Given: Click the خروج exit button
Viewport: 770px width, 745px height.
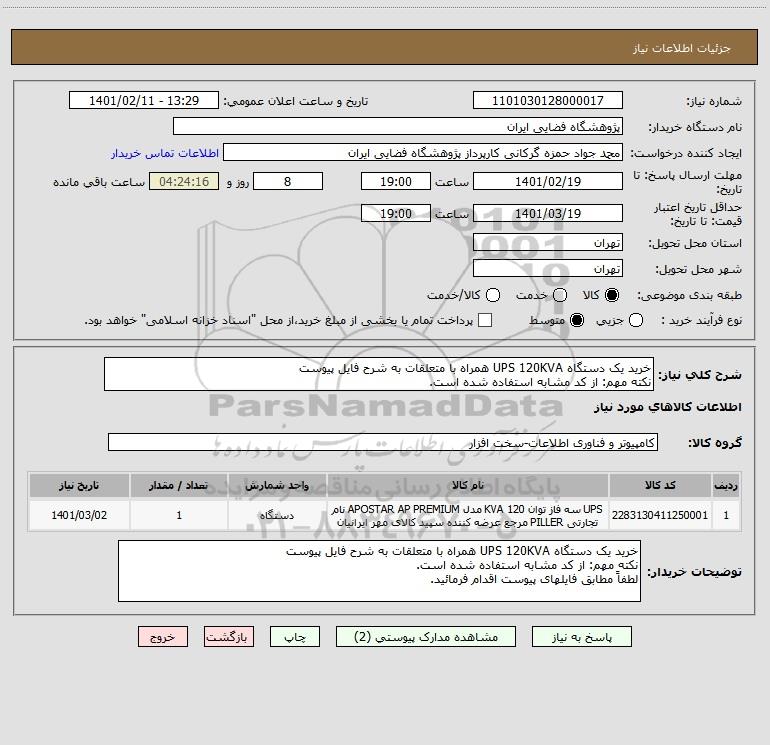Looking at the screenshot, I should [x=163, y=637].
